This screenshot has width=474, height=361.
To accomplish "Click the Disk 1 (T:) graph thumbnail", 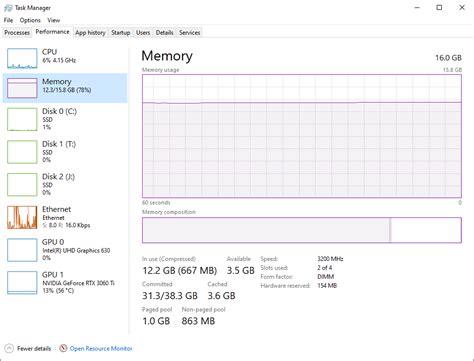I will point(22,152).
